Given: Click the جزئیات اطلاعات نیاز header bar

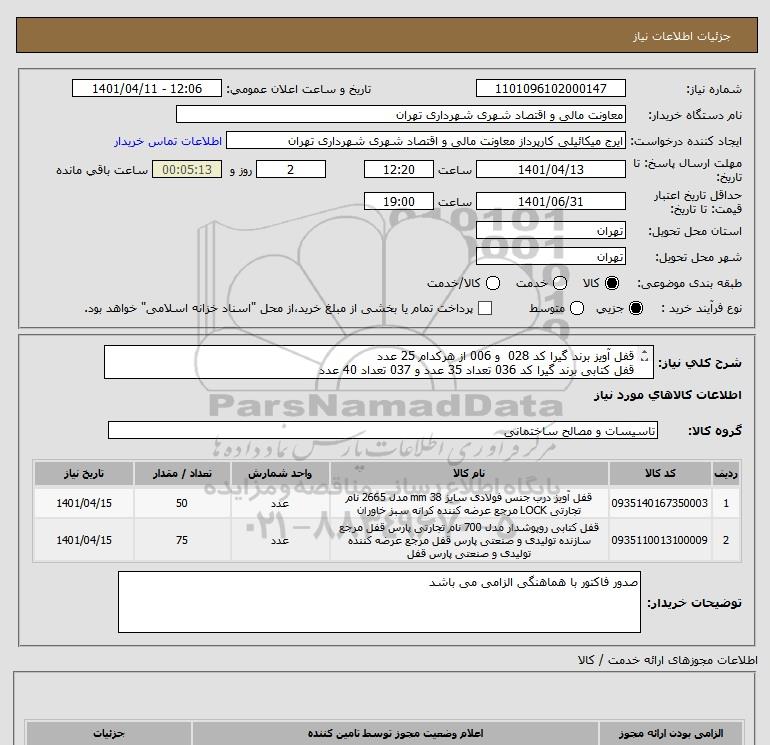Looking at the screenshot, I should pos(387,35).
